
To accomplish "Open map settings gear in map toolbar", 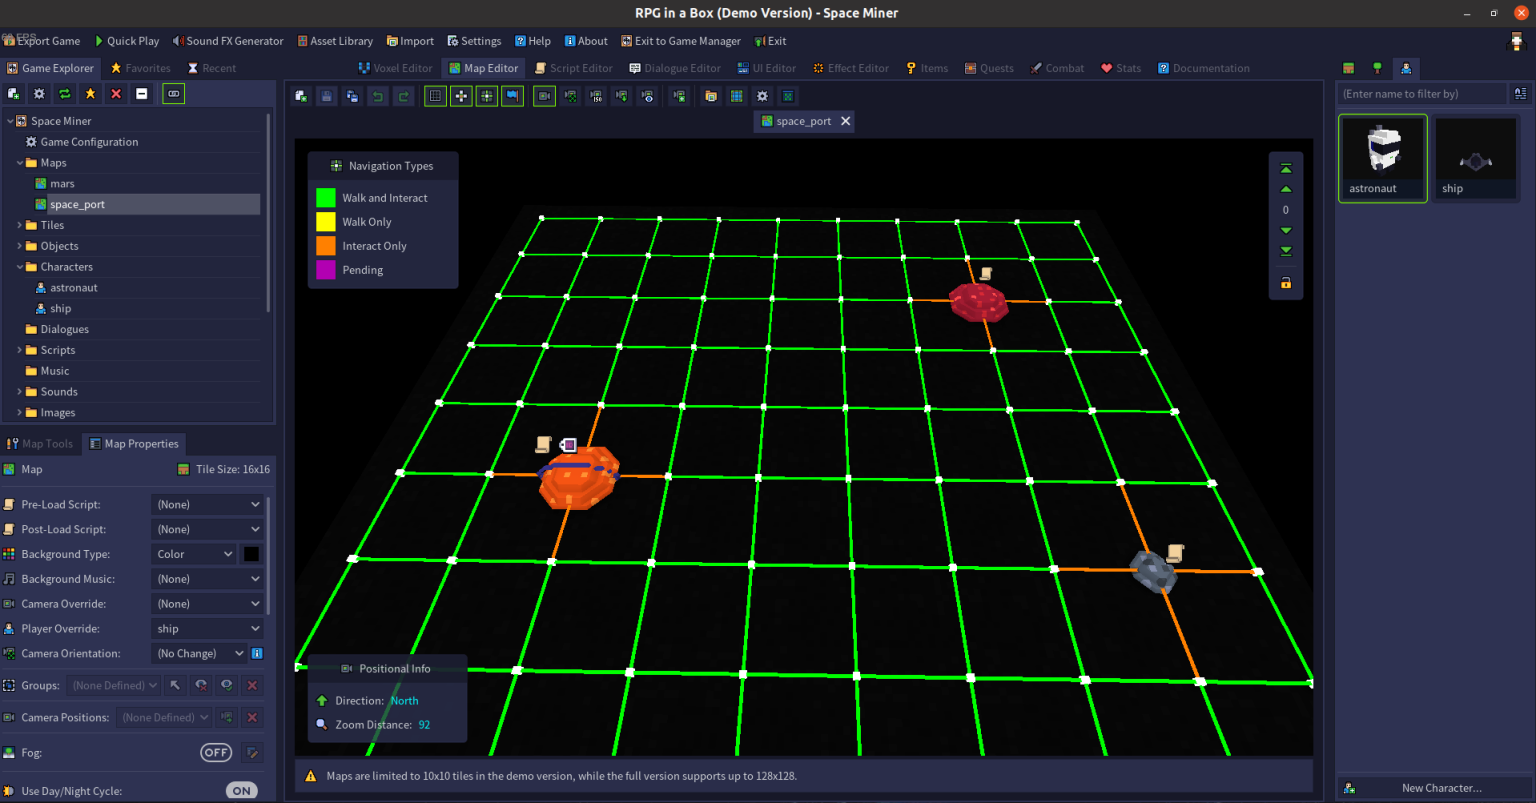I will 762,96.
